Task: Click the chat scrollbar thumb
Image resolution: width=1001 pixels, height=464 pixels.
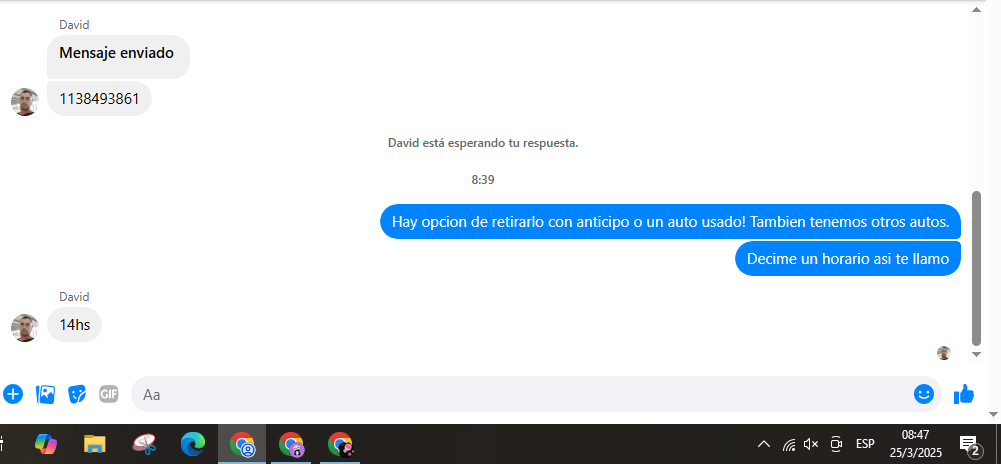Action: point(975,268)
